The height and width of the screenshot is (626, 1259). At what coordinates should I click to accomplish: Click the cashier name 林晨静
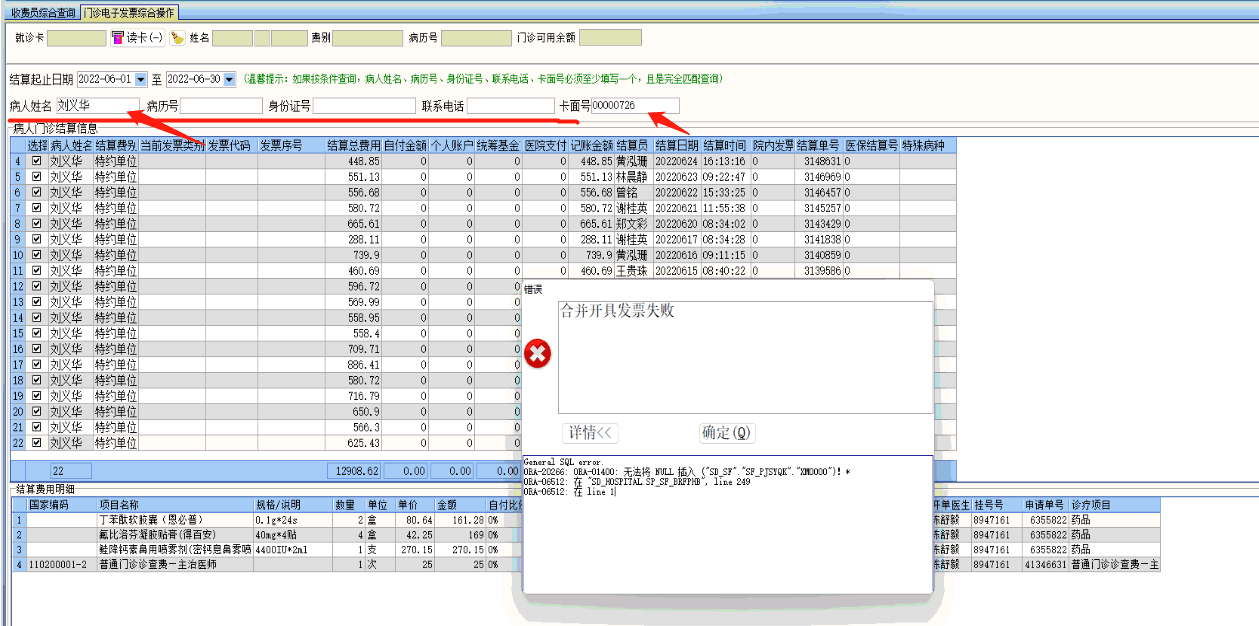coord(634,177)
